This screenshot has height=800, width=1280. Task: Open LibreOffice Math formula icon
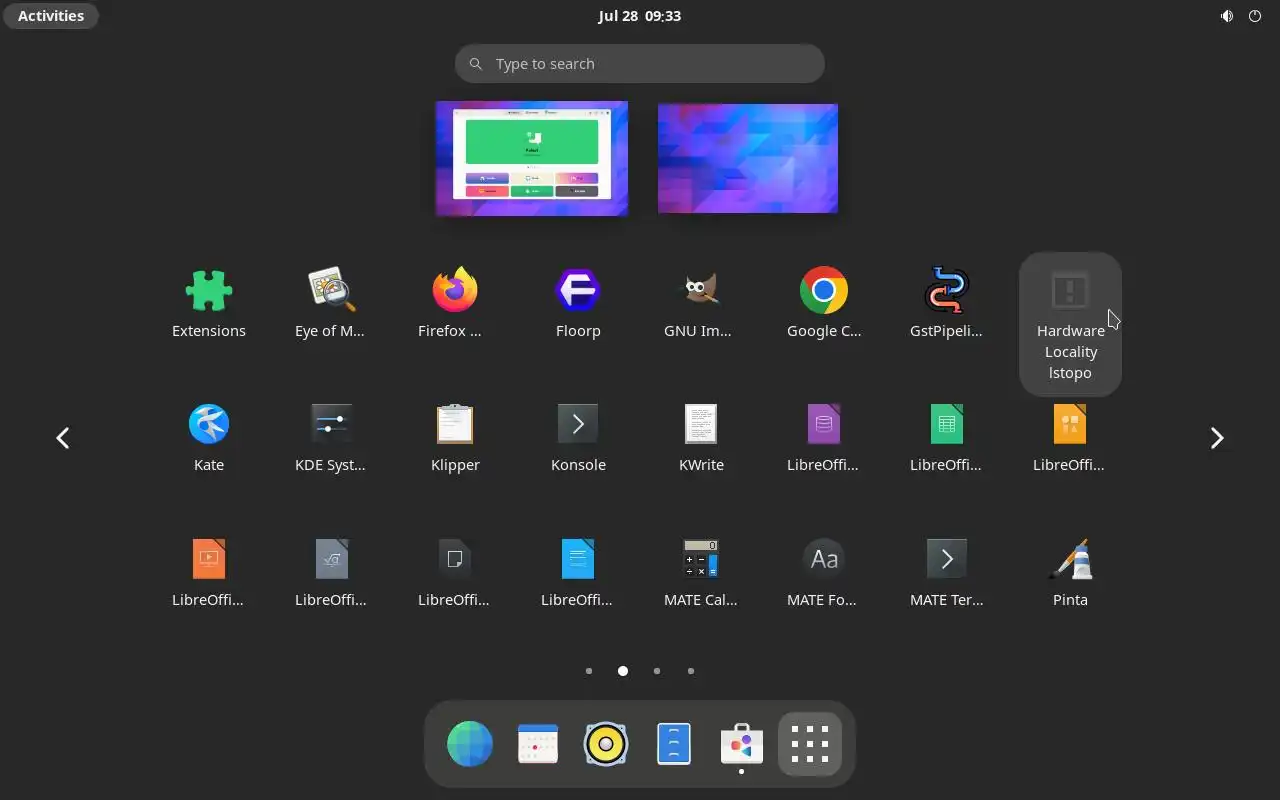click(x=331, y=573)
